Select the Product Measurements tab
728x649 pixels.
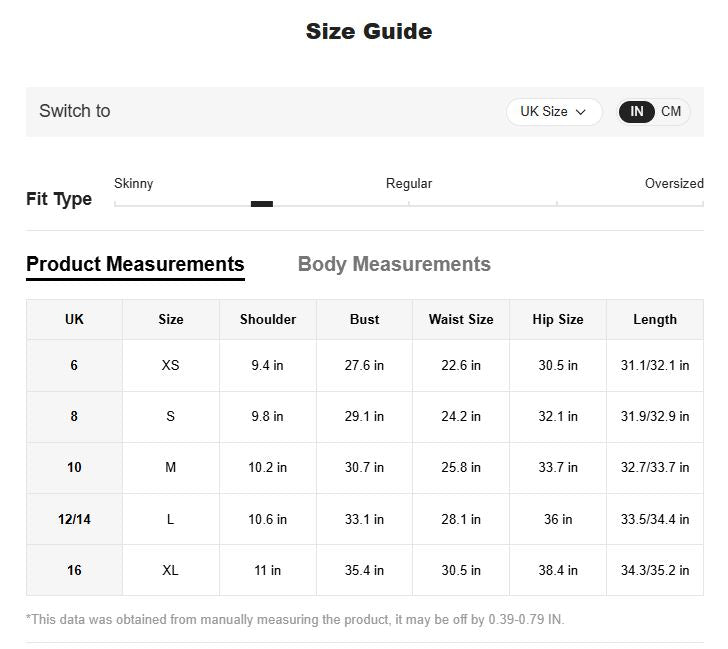pos(135,264)
